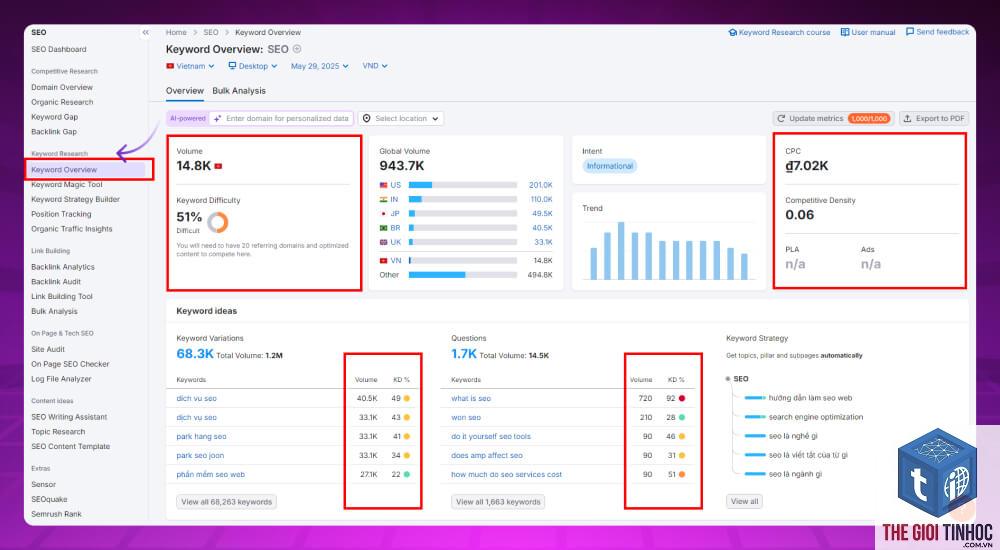Open the 'what is seo' question link

pos(471,398)
